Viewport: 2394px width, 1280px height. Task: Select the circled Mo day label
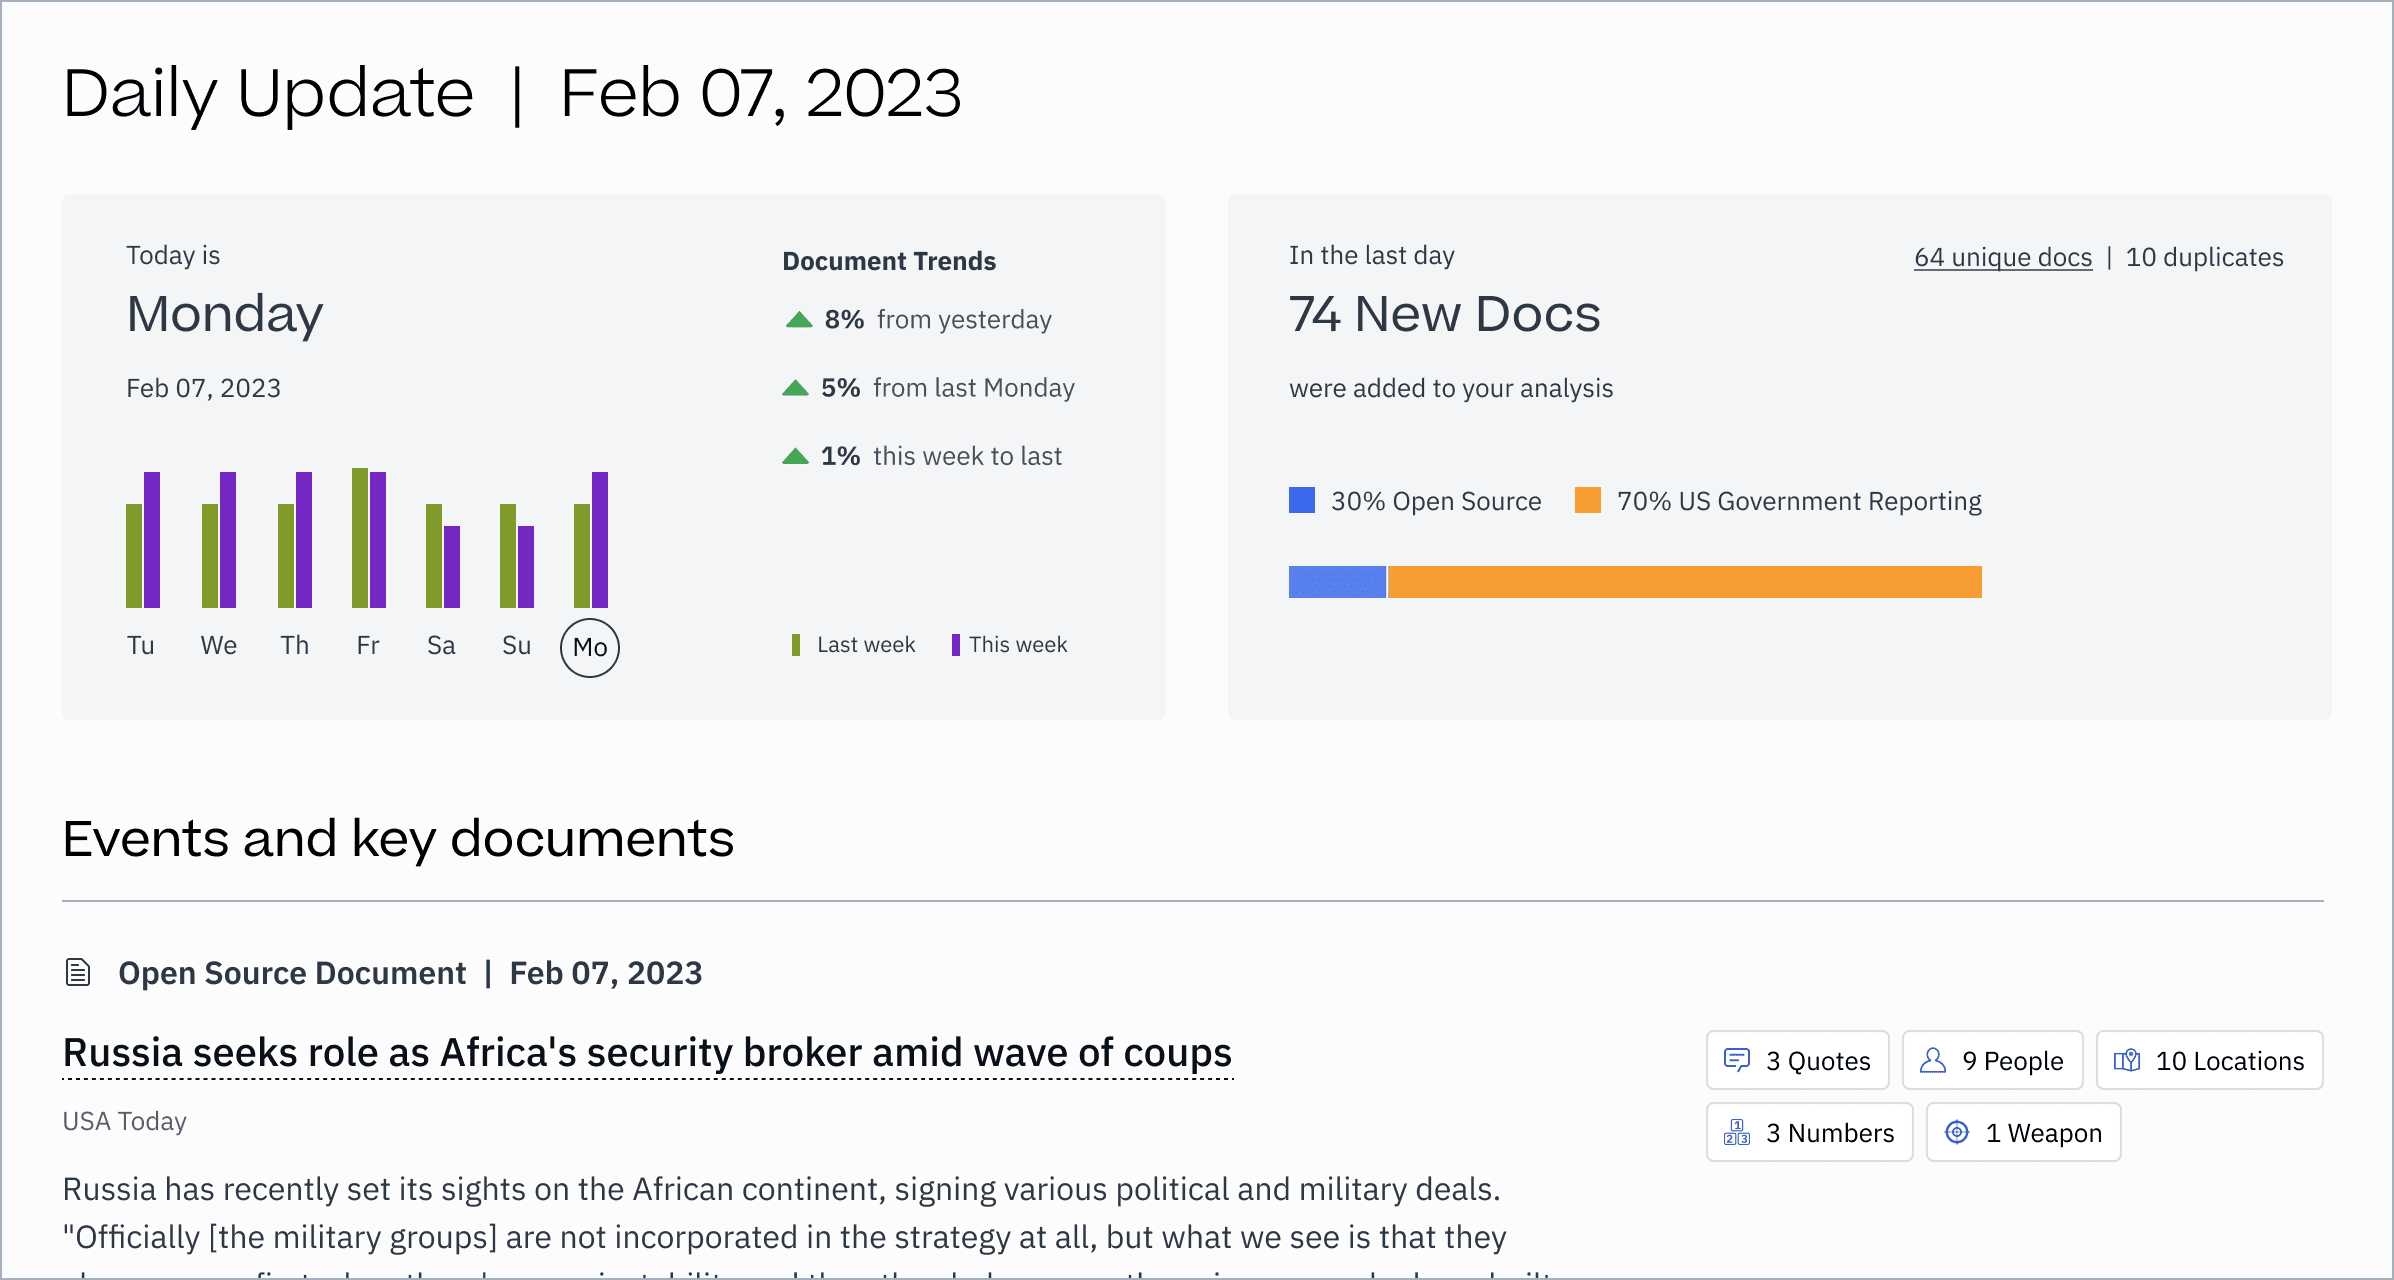[x=590, y=647]
